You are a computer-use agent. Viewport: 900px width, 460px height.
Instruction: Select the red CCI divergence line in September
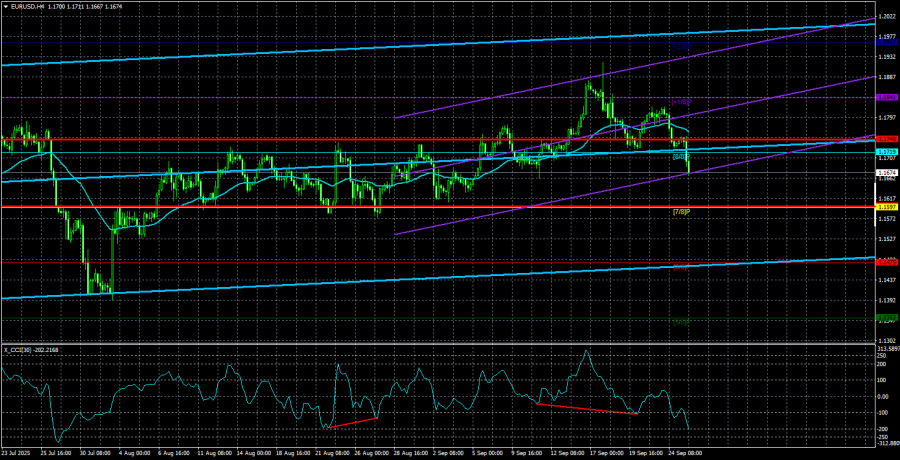[586, 409]
